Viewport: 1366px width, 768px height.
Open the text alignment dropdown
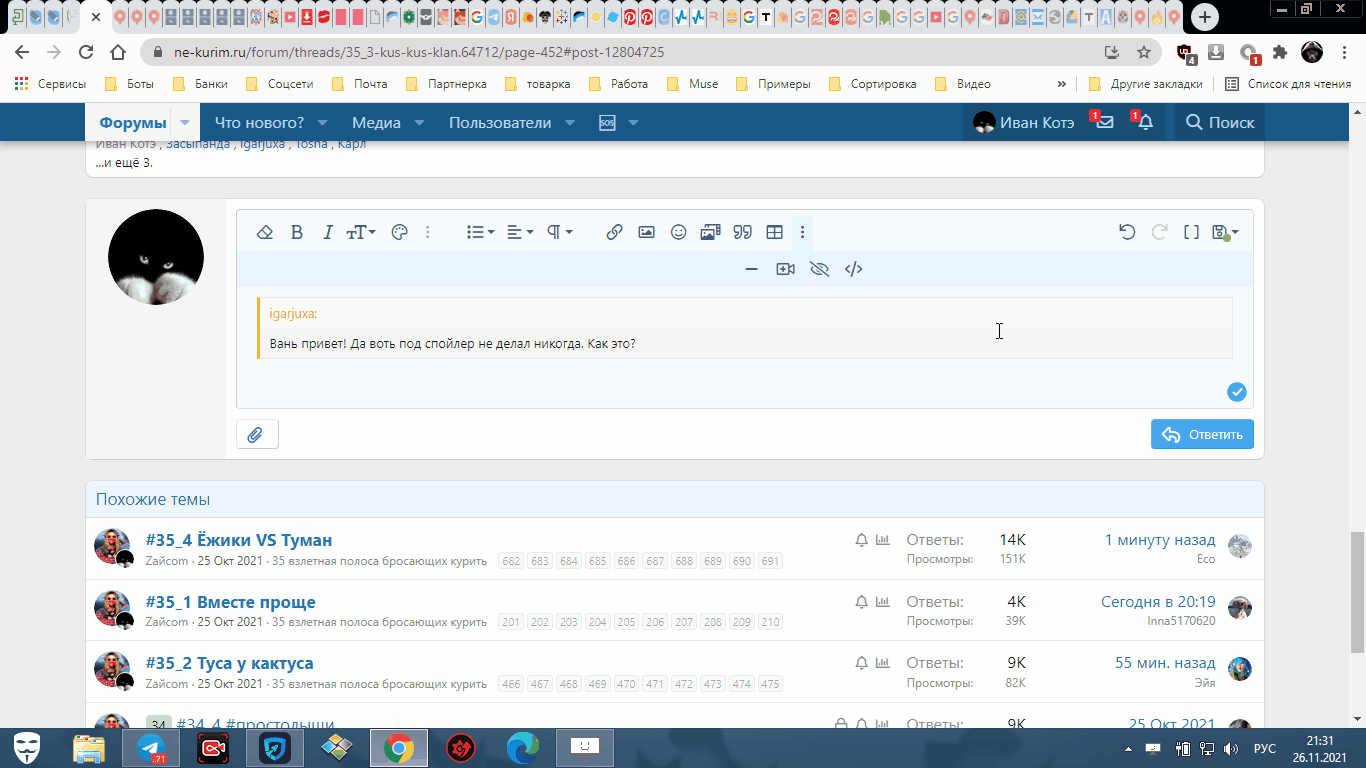pyautogui.click(x=520, y=232)
